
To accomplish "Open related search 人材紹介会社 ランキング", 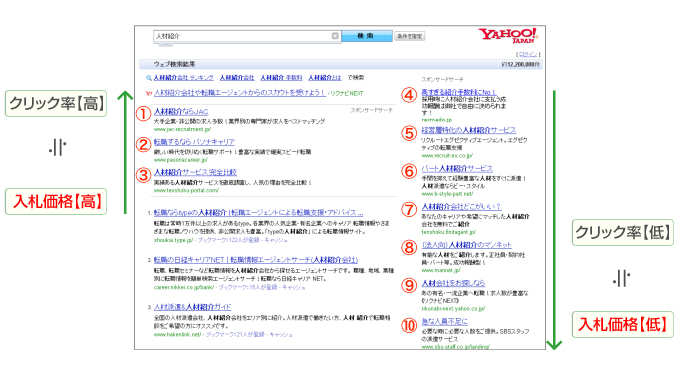I will pyautogui.click(x=183, y=78).
